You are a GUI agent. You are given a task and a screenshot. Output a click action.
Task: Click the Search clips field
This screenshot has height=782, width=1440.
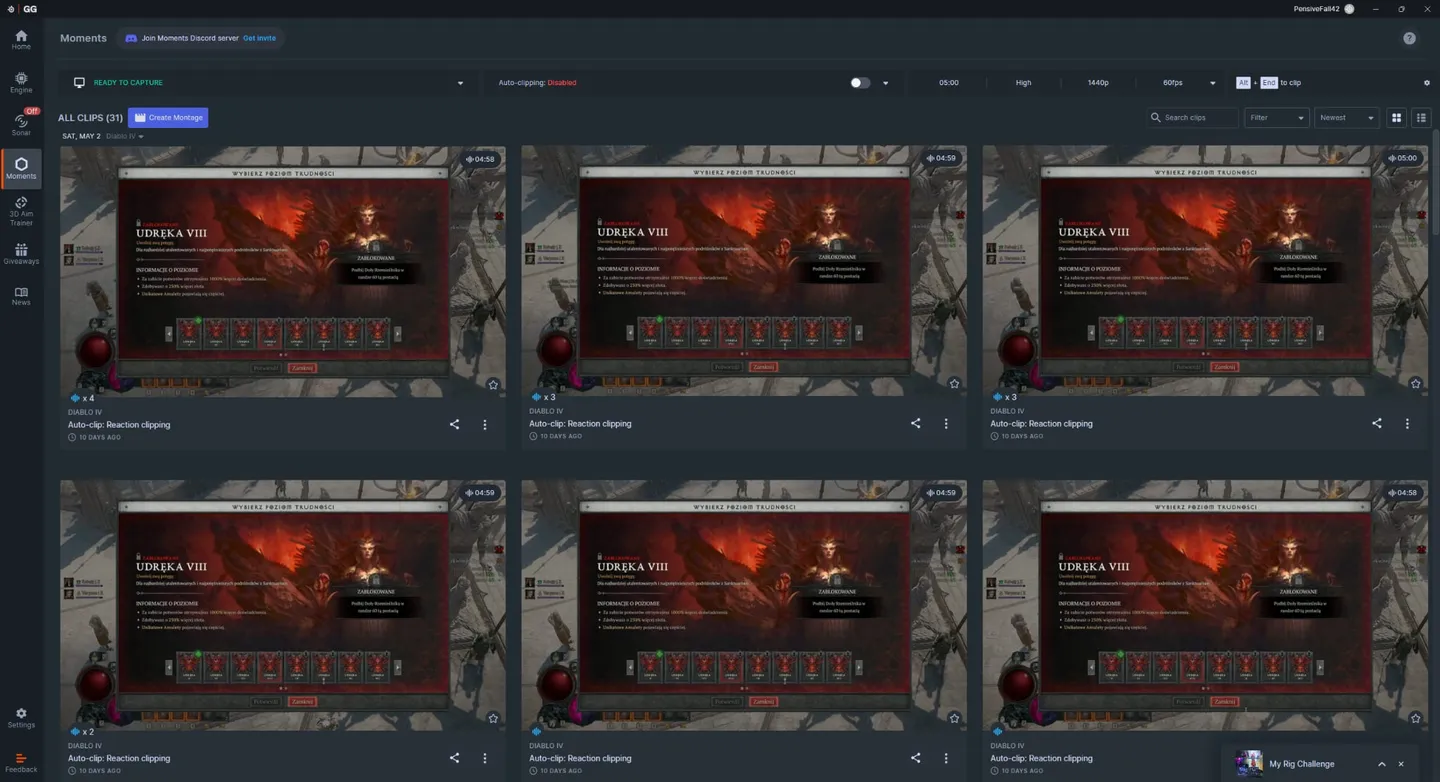pyautogui.click(x=1193, y=118)
